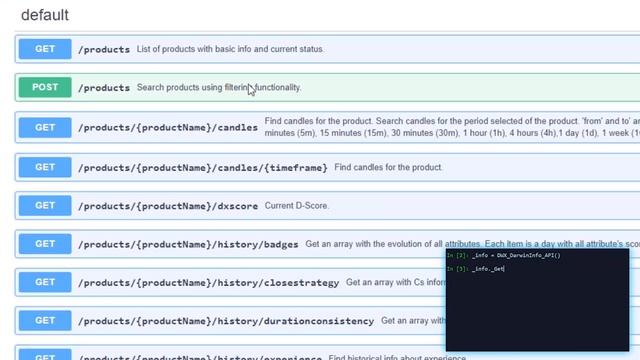Screen dimensions: 640x360
Task: Click the _info._Get input line in terminal
Action: (476, 269)
